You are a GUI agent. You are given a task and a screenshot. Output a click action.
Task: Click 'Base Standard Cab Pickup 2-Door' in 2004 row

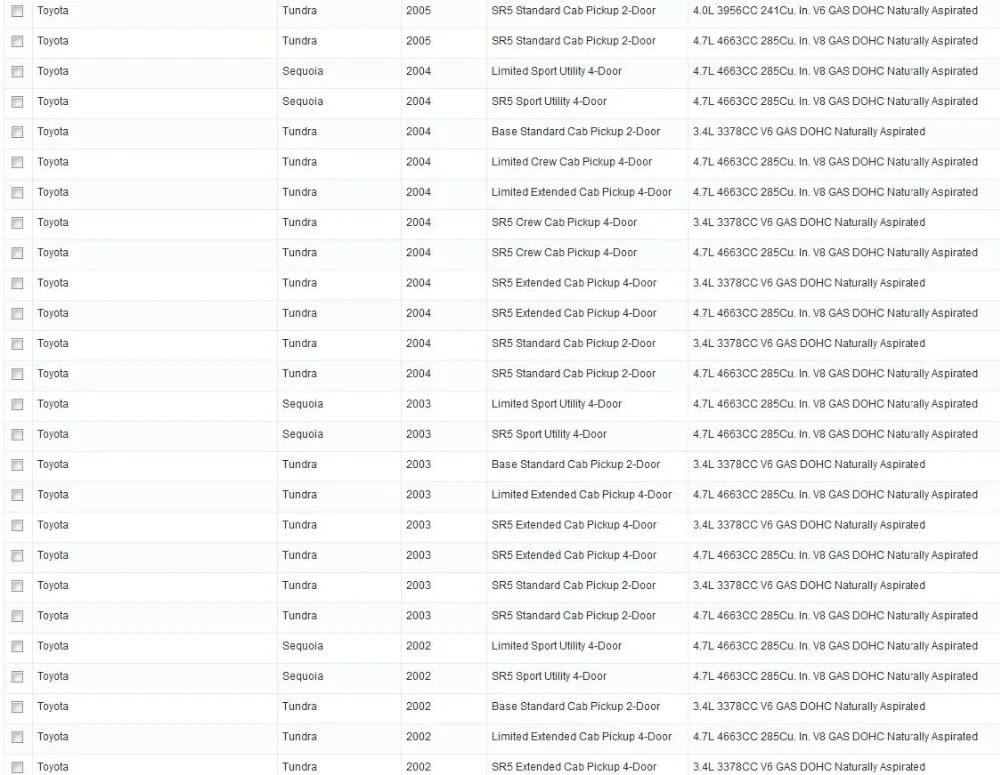click(575, 131)
